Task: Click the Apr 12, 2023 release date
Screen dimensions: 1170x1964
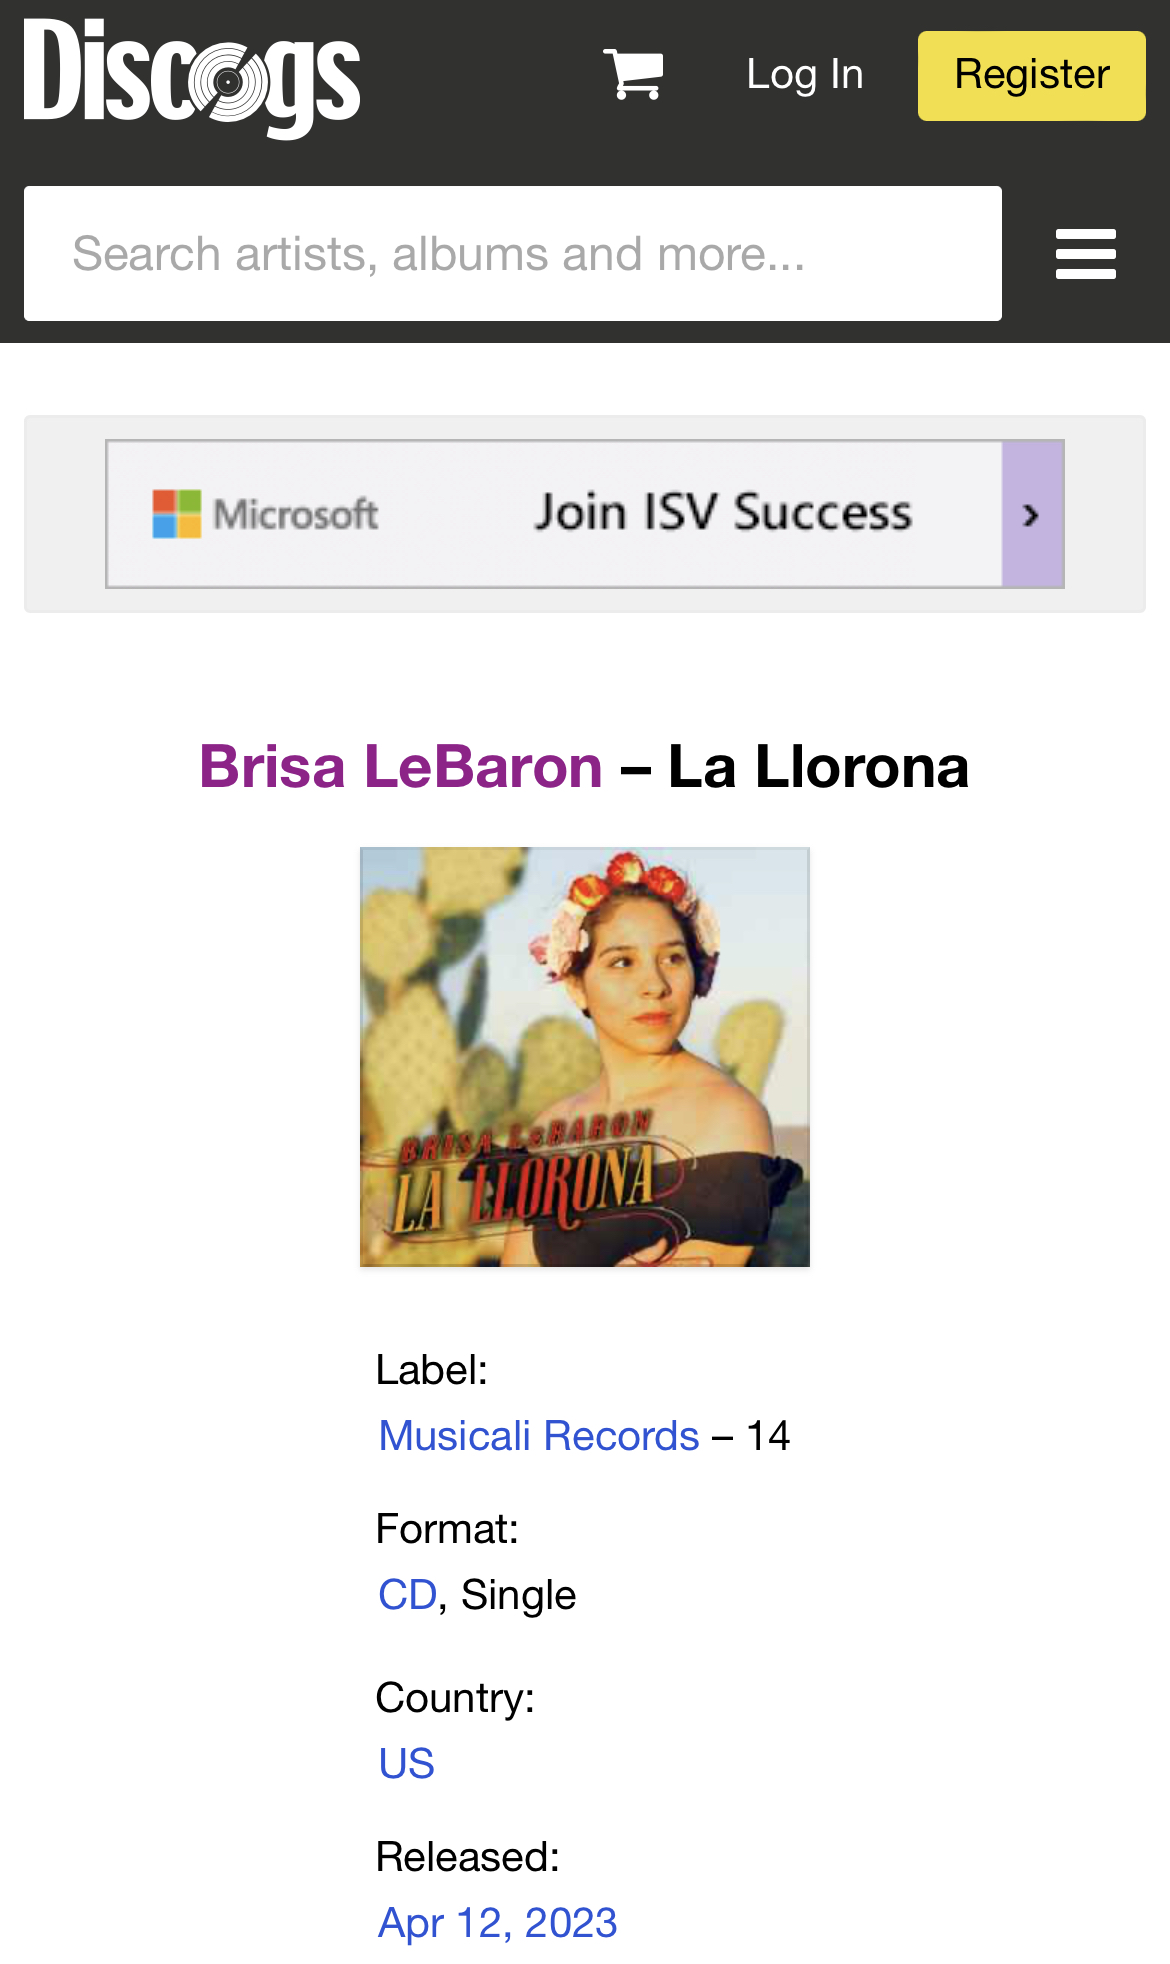Action: [497, 1923]
